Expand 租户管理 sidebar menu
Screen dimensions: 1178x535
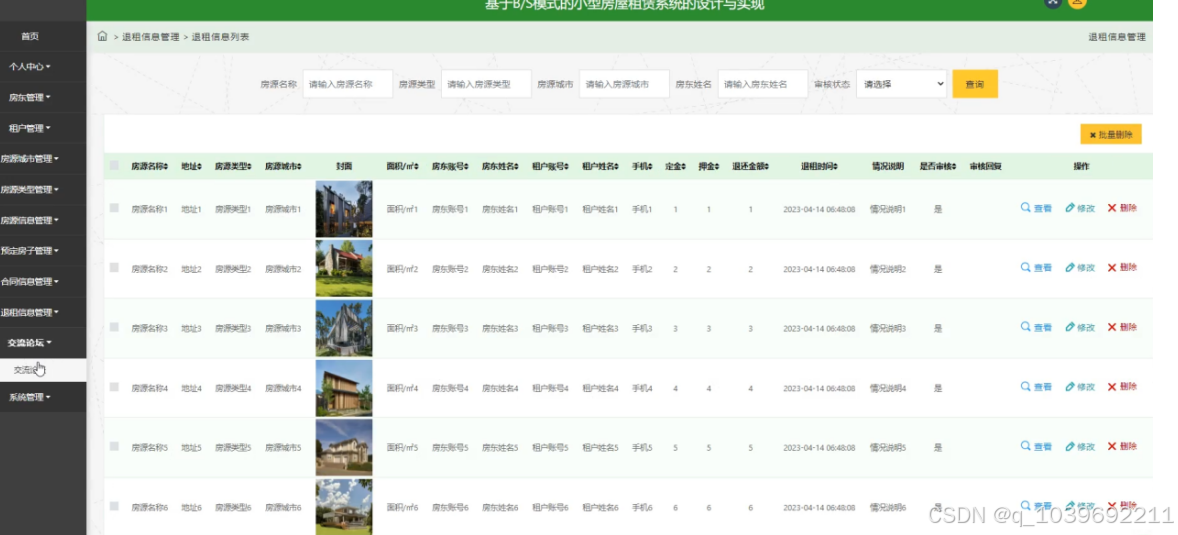pos(30,128)
